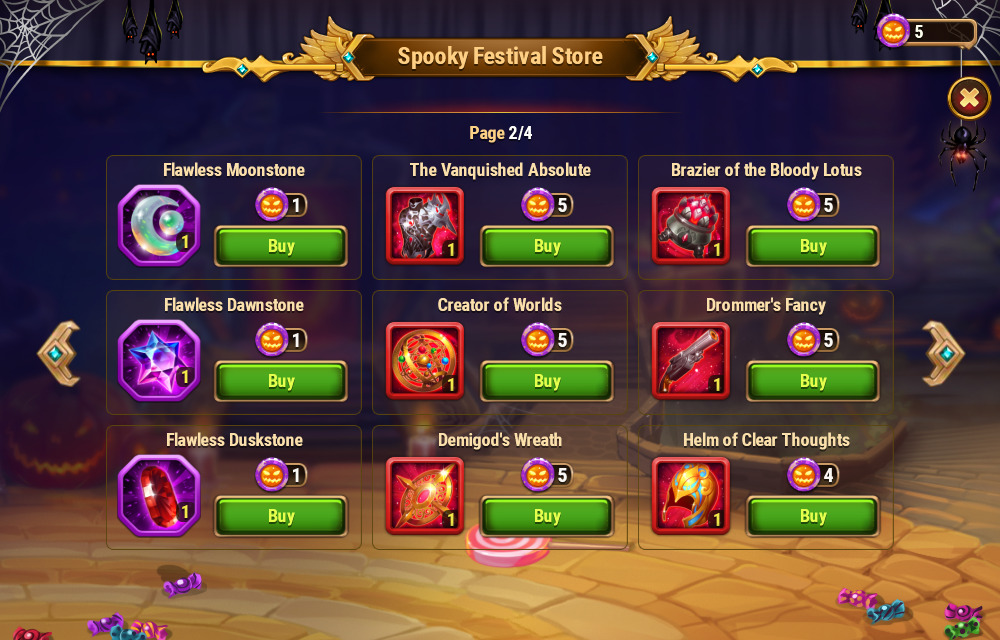Go to the previous store page arrow
1000x640 pixels.
click(x=59, y=353)
